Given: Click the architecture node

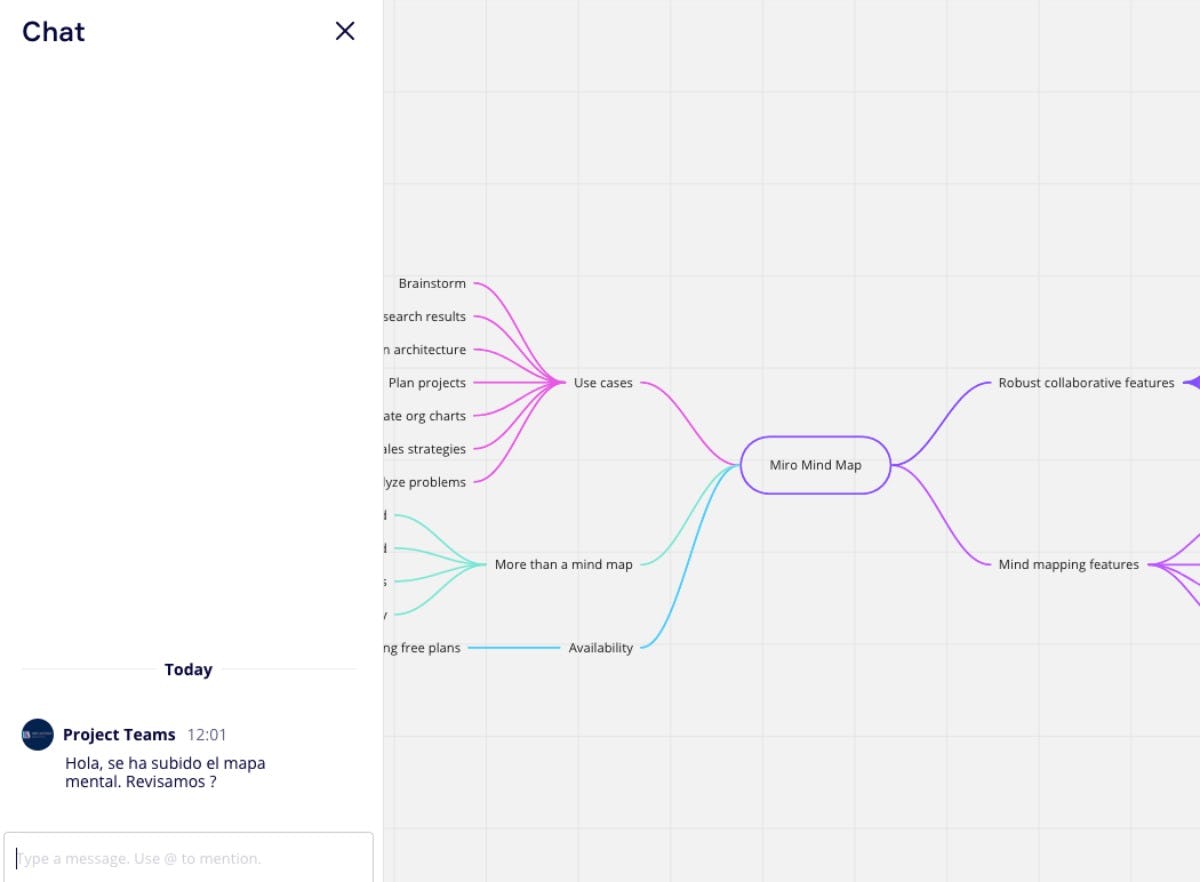Looking at the screenshot, I should click(x=424, y=349).
